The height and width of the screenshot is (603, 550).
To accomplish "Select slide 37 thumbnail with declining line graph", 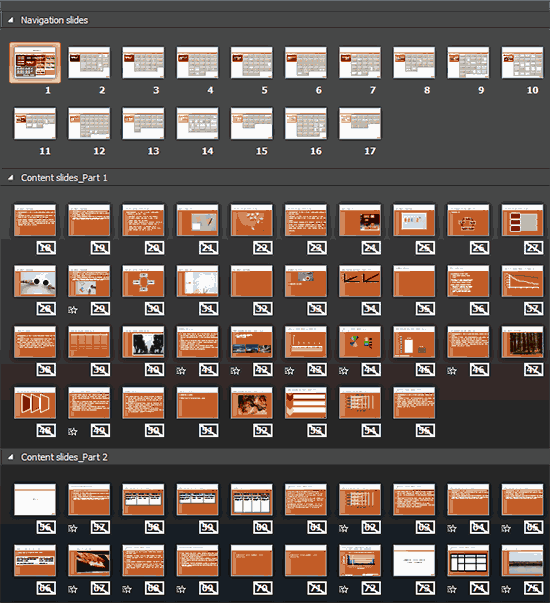I will tap(522, 281).
